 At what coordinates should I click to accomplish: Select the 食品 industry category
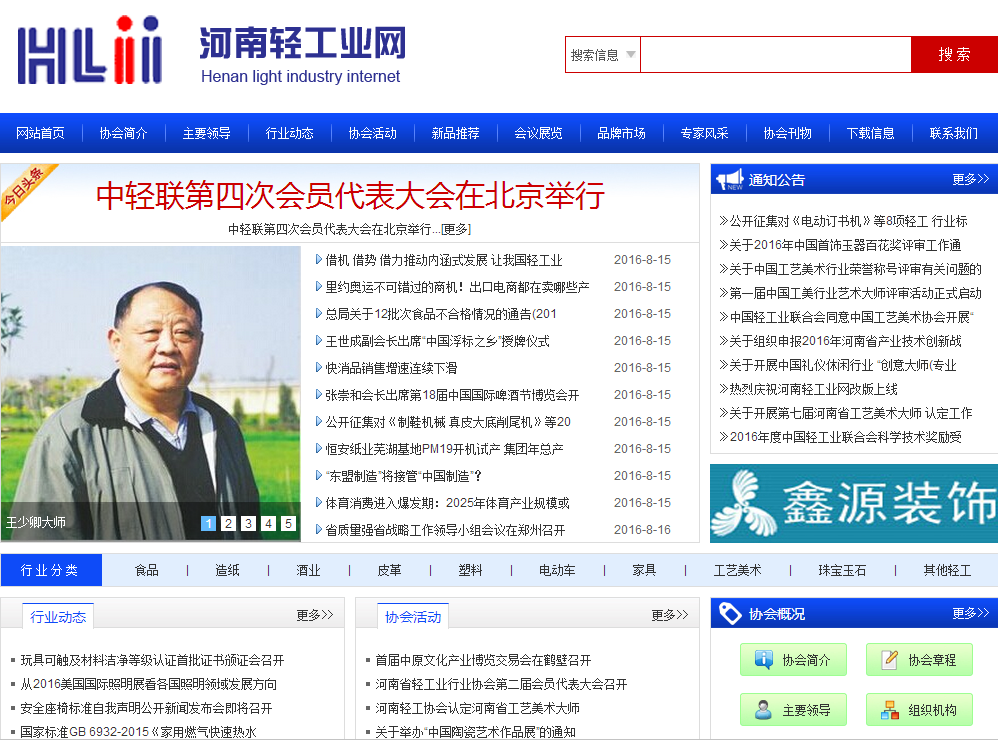[x=146, y=570]
